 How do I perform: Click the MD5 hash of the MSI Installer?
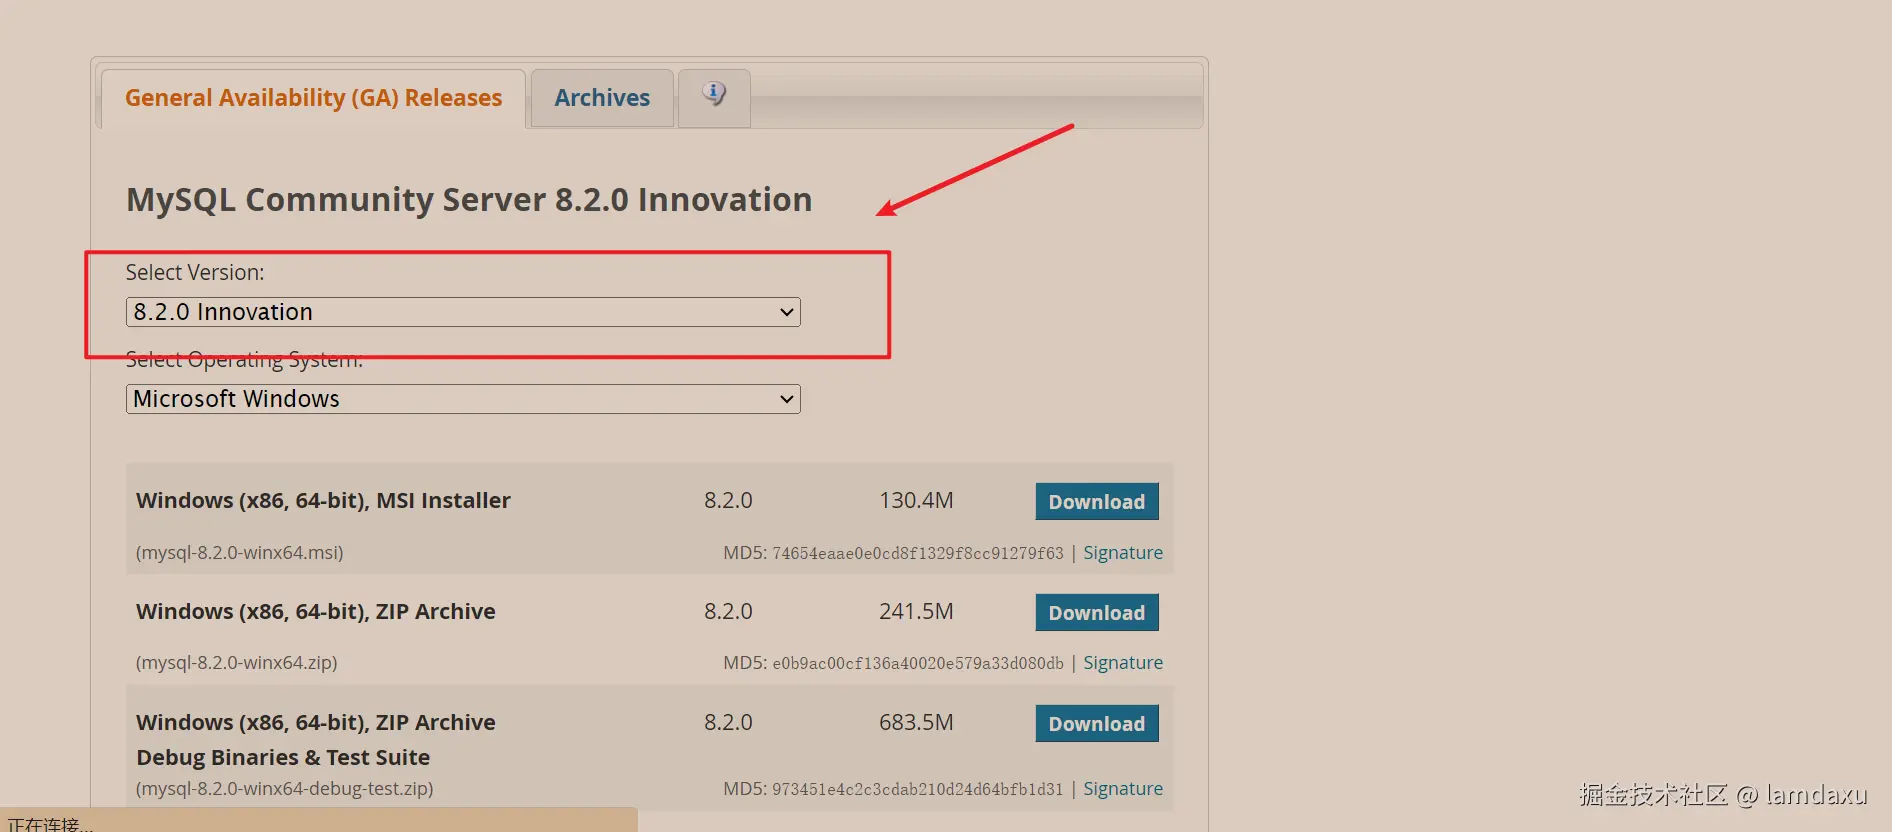point(918,553)
